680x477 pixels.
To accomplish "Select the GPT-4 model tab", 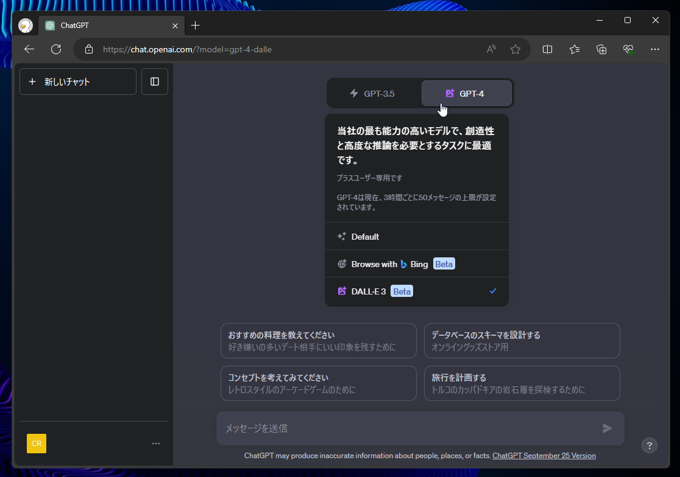I will (x=467, y=93).
